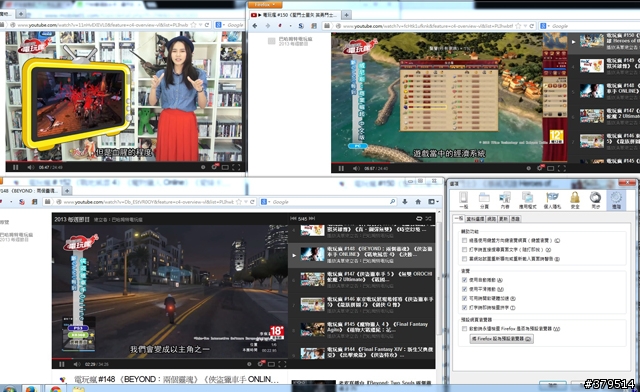Viewport: 640px width, 392px height.
Task: Open General panel icon in Options dialog
Action: (463, 200)
